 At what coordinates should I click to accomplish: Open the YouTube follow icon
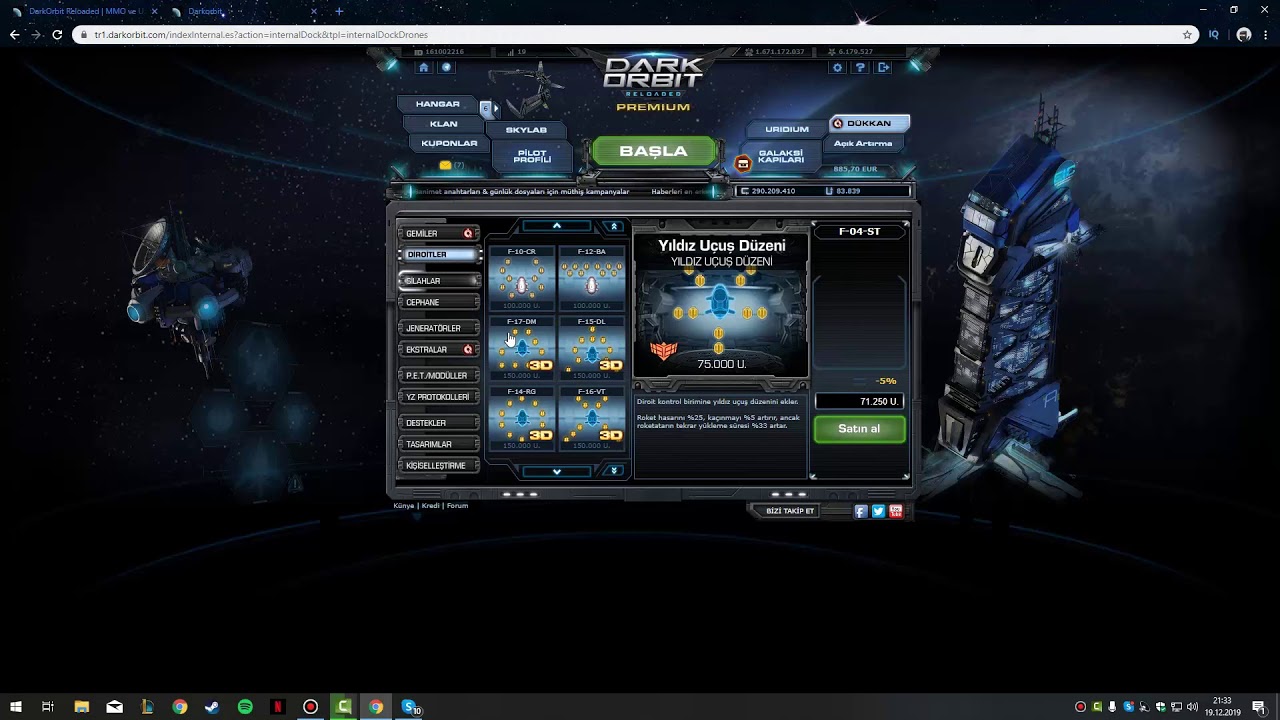(896, 511)
